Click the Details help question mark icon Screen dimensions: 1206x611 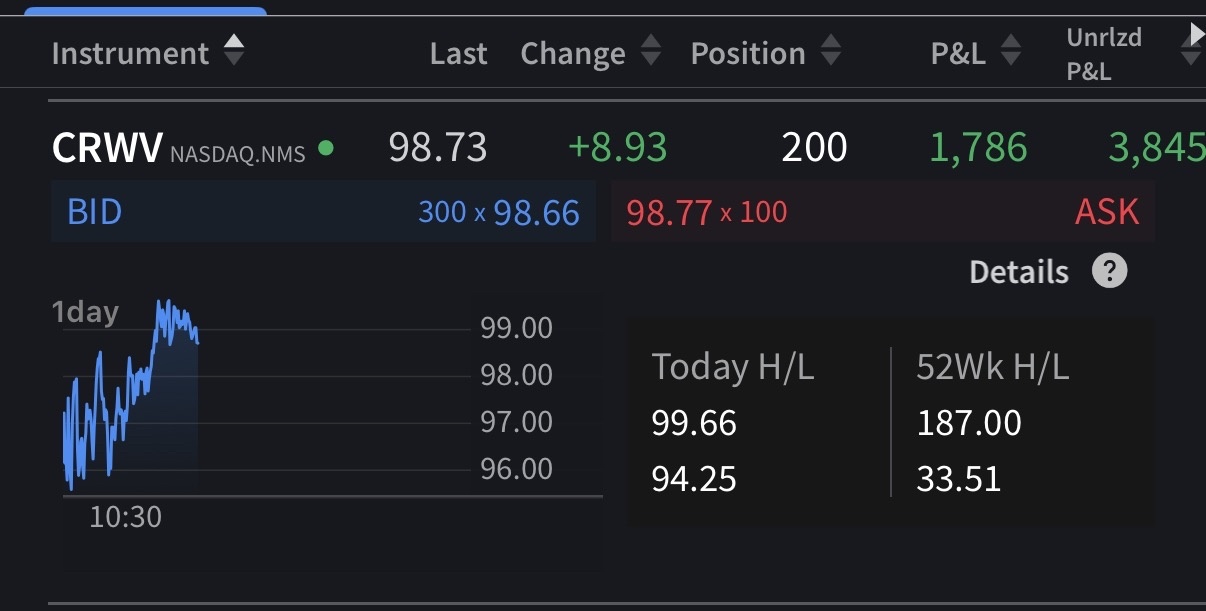tap(1109, 271)
